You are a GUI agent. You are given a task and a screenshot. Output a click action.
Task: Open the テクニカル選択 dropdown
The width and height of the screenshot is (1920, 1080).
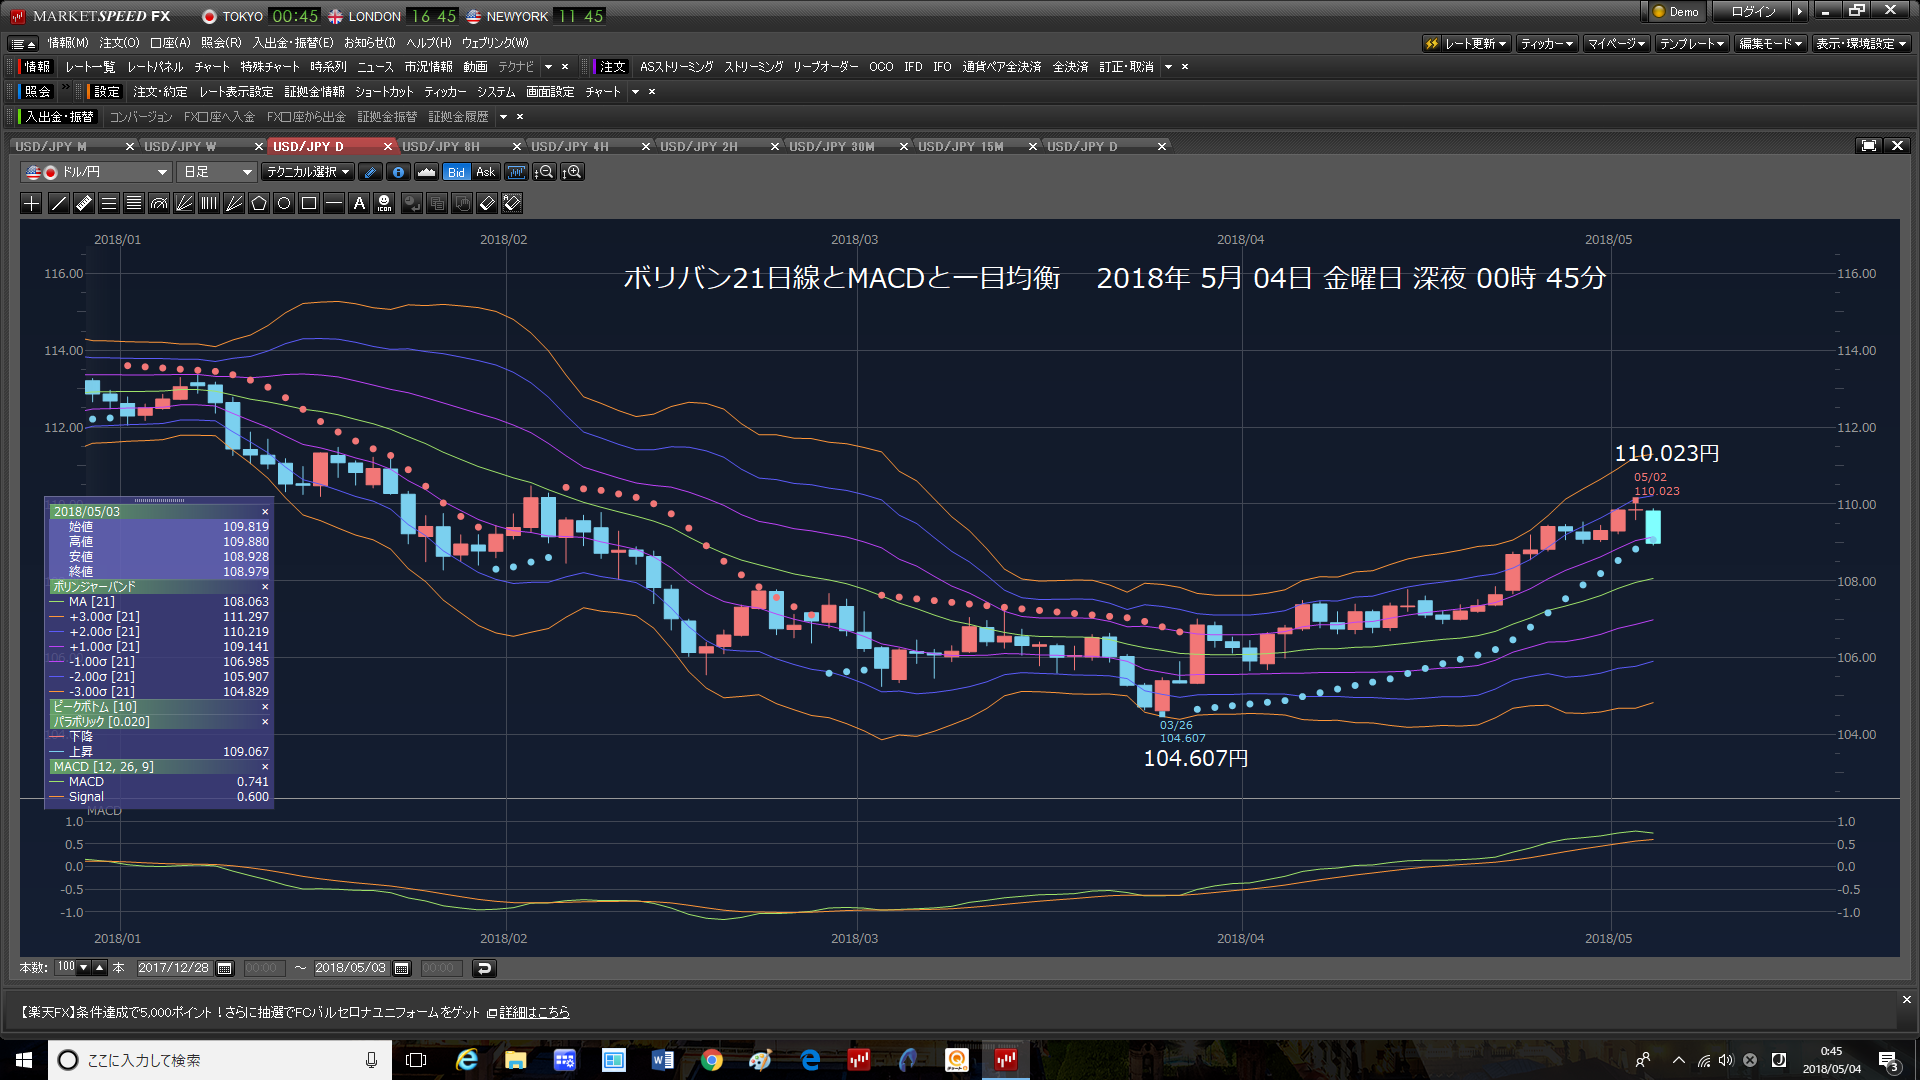point(308,172)
